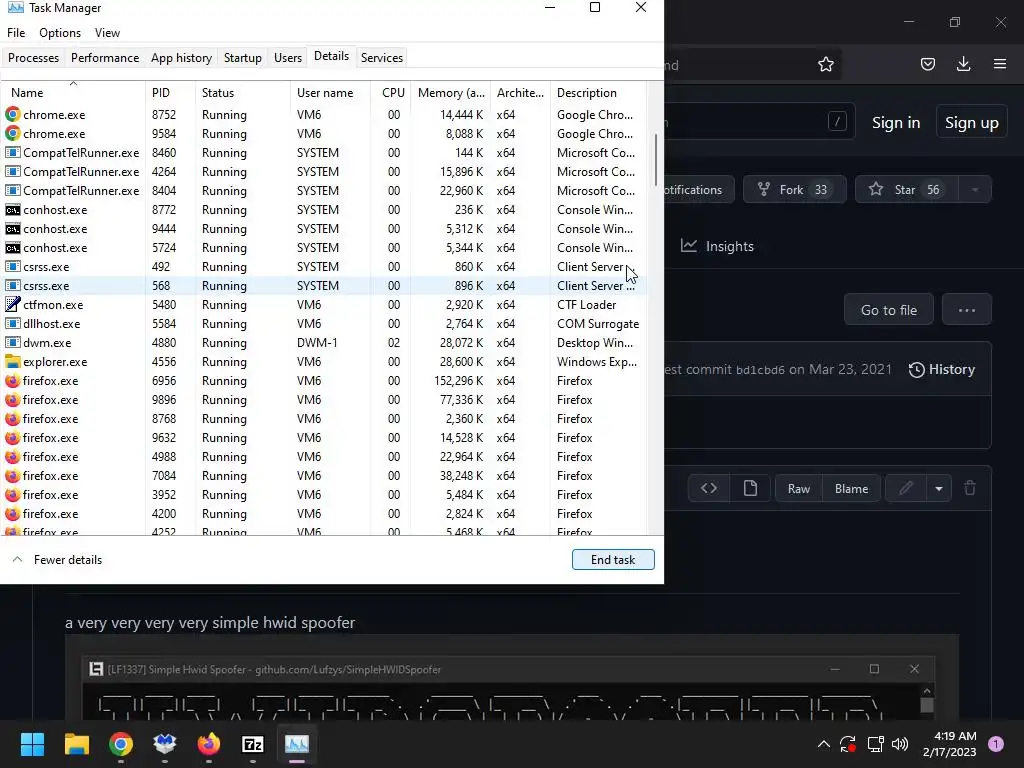Select chrome.exe with PID 8752
This screenshot has width=1024, height=768.
click(x=324, y=114)
